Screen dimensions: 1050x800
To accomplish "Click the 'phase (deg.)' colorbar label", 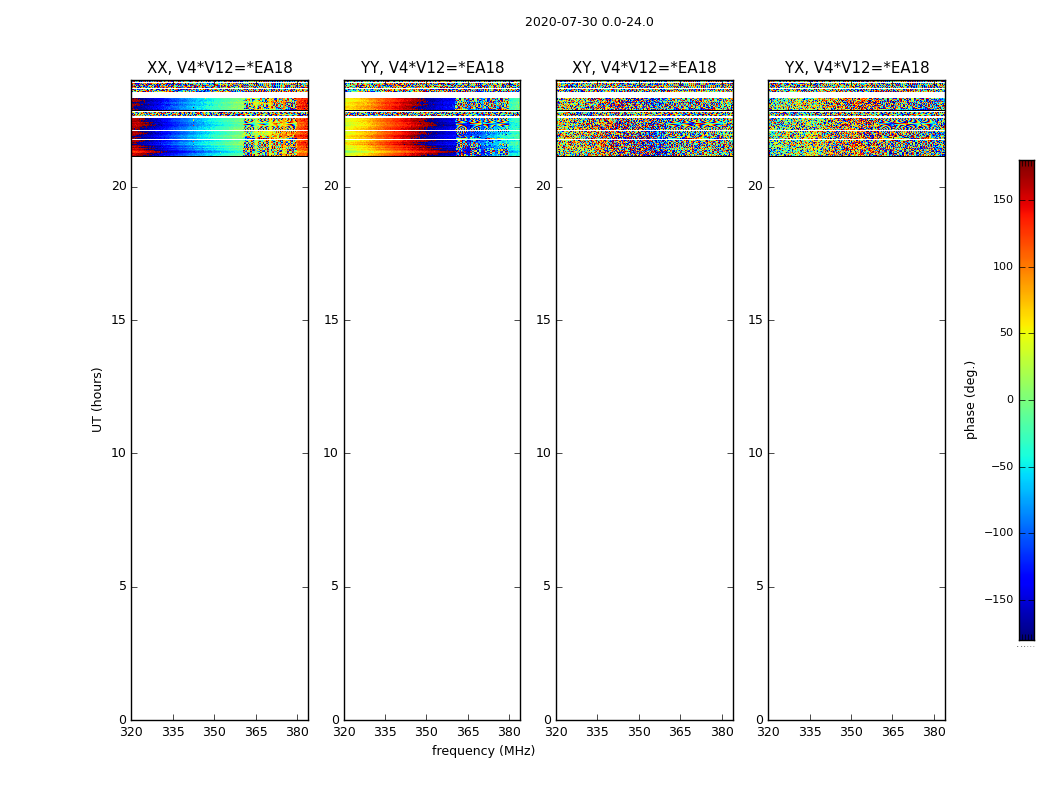I will 970,400.
